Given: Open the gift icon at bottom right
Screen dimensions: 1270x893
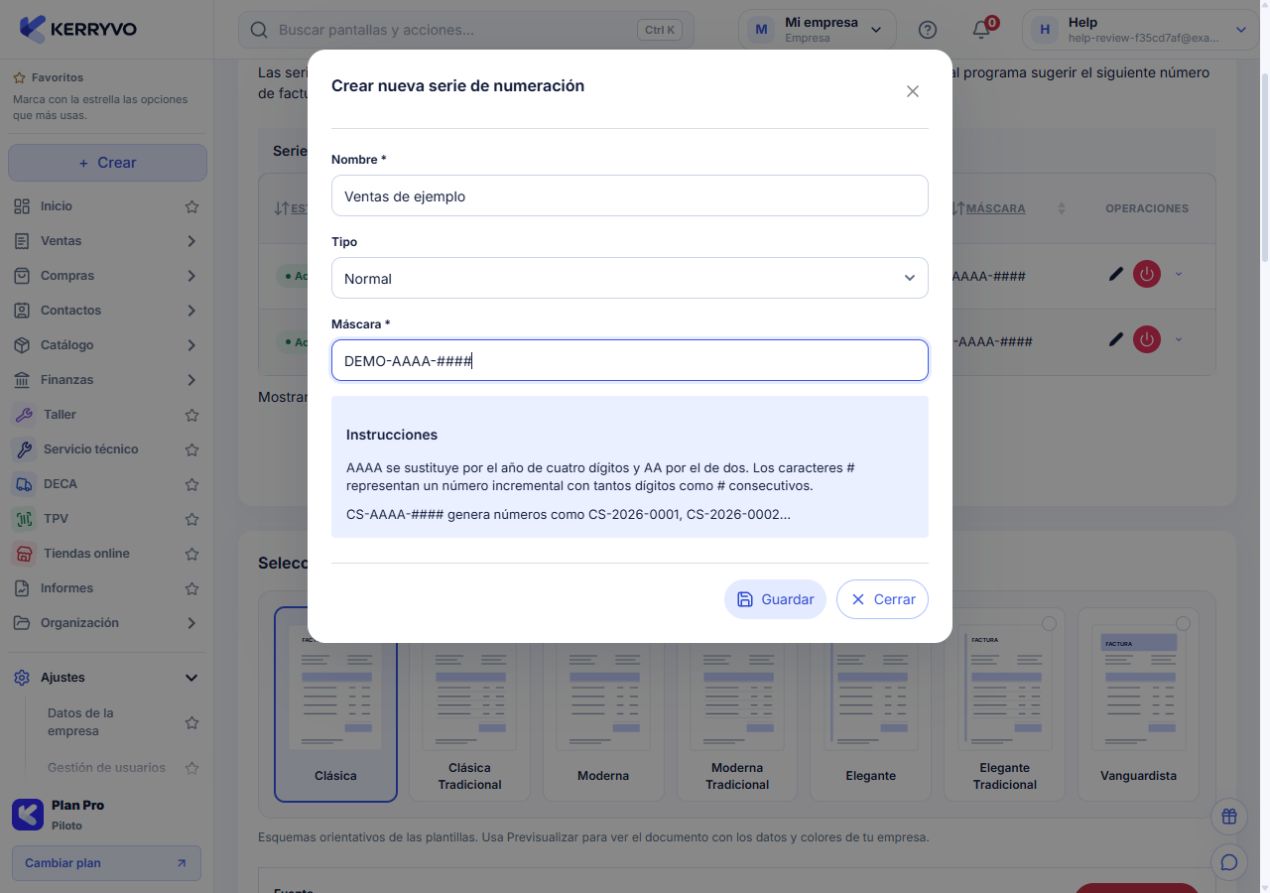Looking at the screenshot, I should (x=1229, y=816).
